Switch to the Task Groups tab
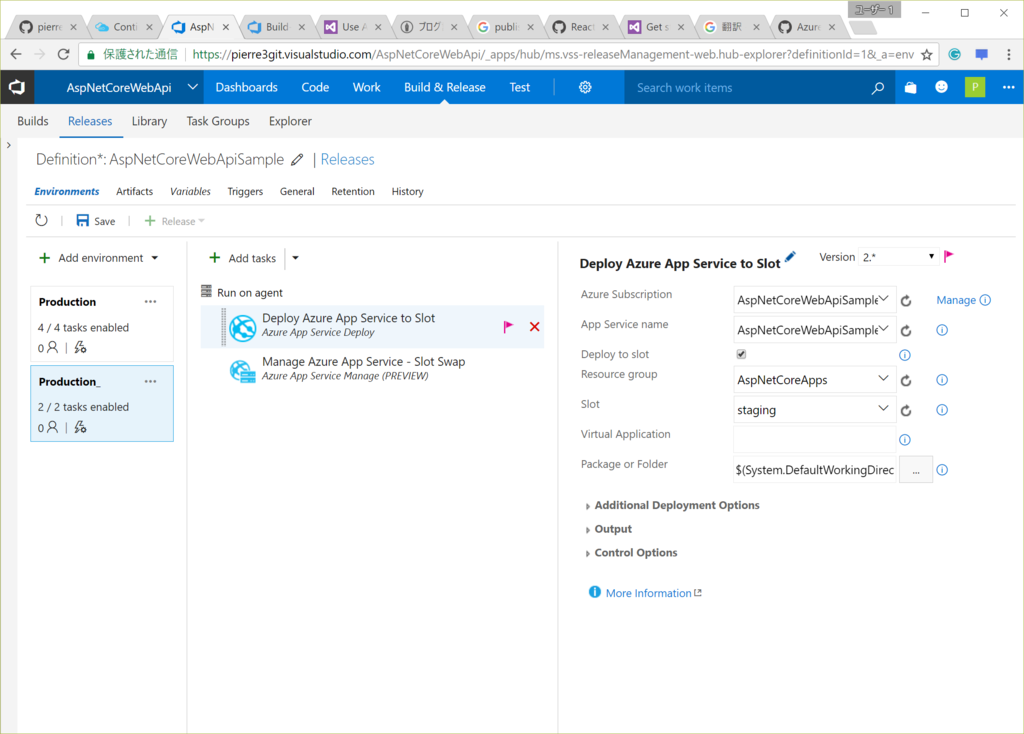The height and width of the screenshot is (734, 1024). [217, 121]
